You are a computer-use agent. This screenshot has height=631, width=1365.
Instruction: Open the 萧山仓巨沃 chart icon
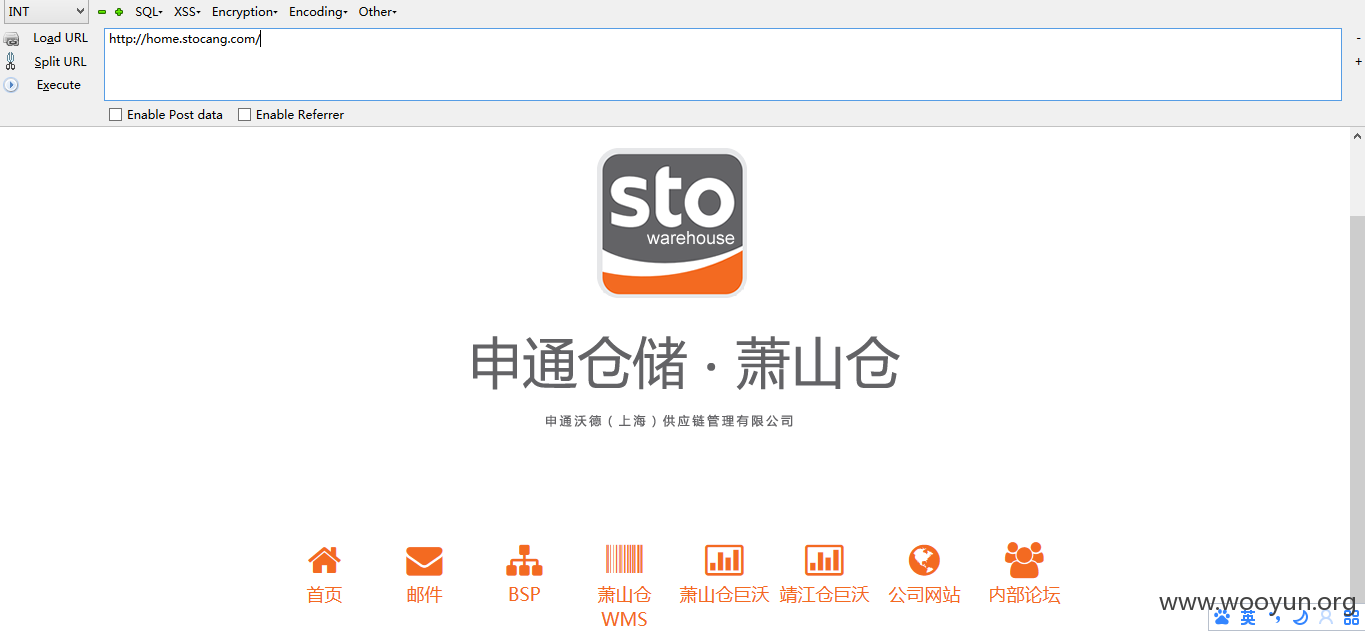724,560
